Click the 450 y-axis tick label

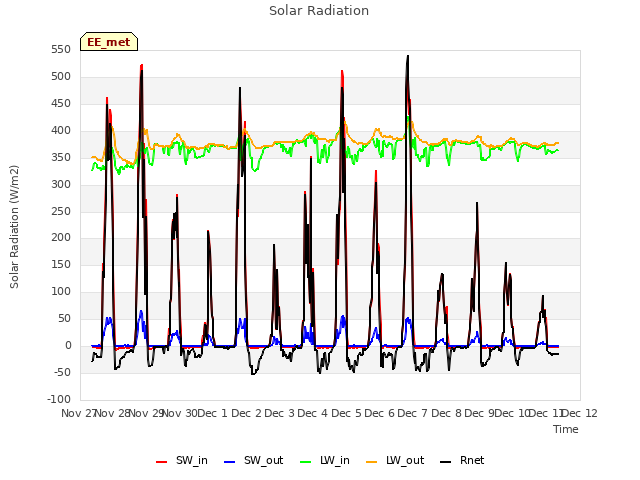click(x=61, y=104)
